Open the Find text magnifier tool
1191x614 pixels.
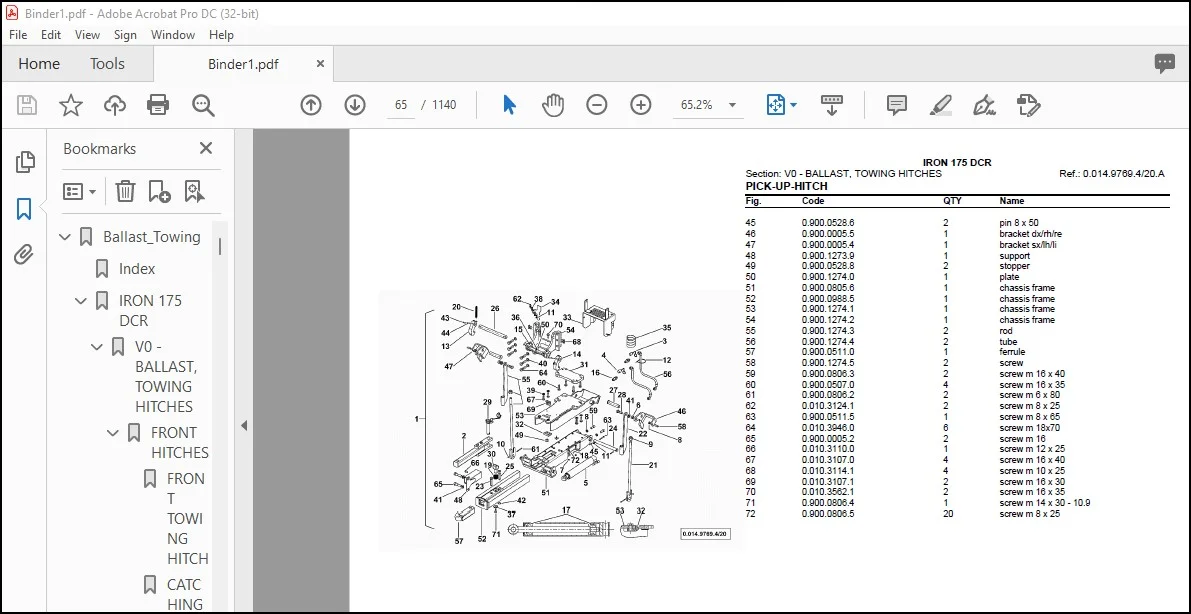[203, 105]
